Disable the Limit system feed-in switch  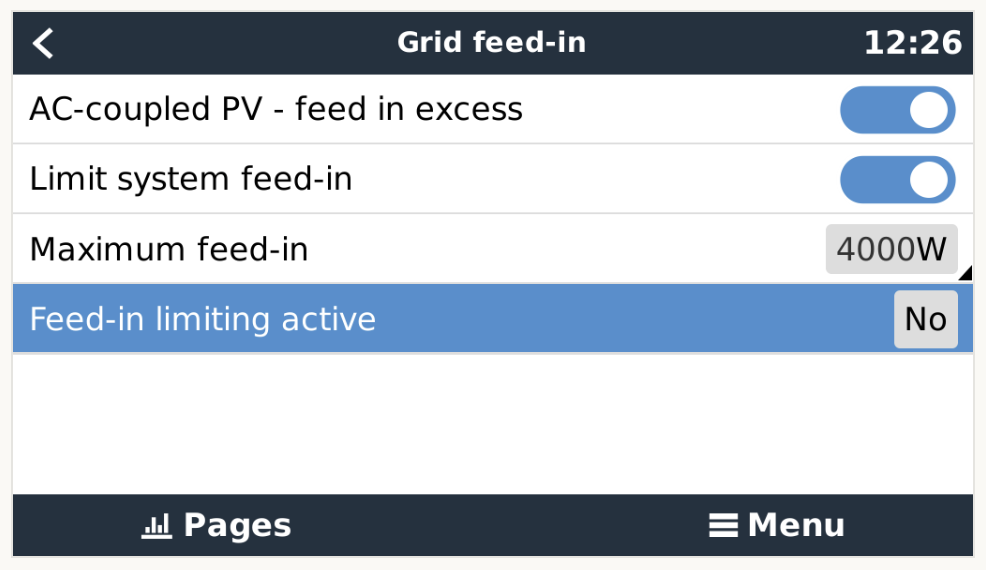[x=897, y=180]
